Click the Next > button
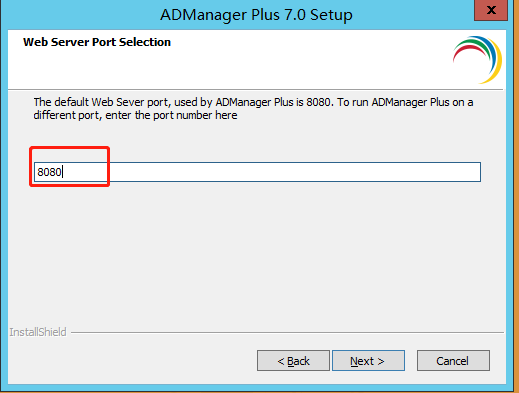 [x=368, y=360]
